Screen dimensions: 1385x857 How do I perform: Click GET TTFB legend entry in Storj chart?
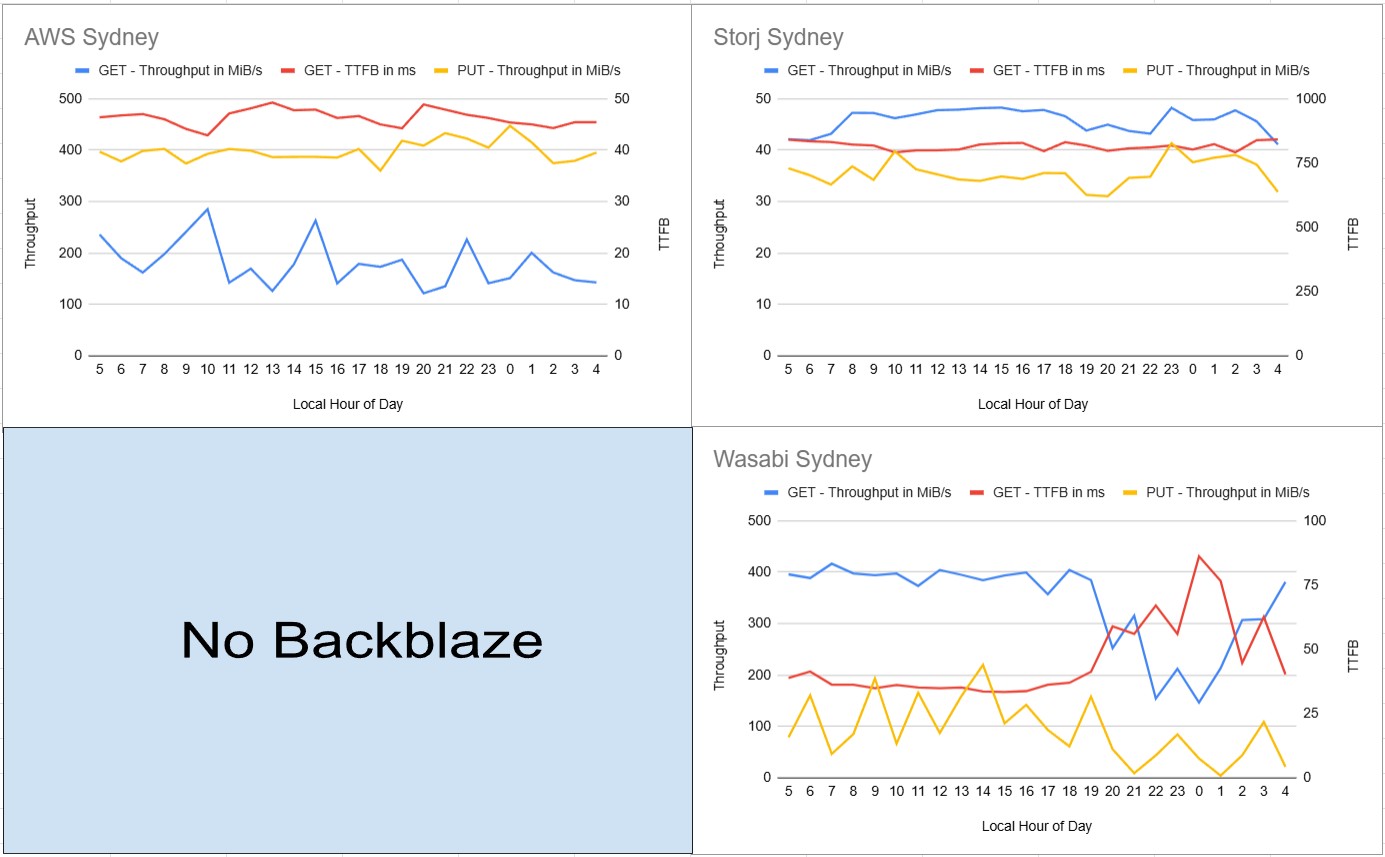(x=1037, y=70)
